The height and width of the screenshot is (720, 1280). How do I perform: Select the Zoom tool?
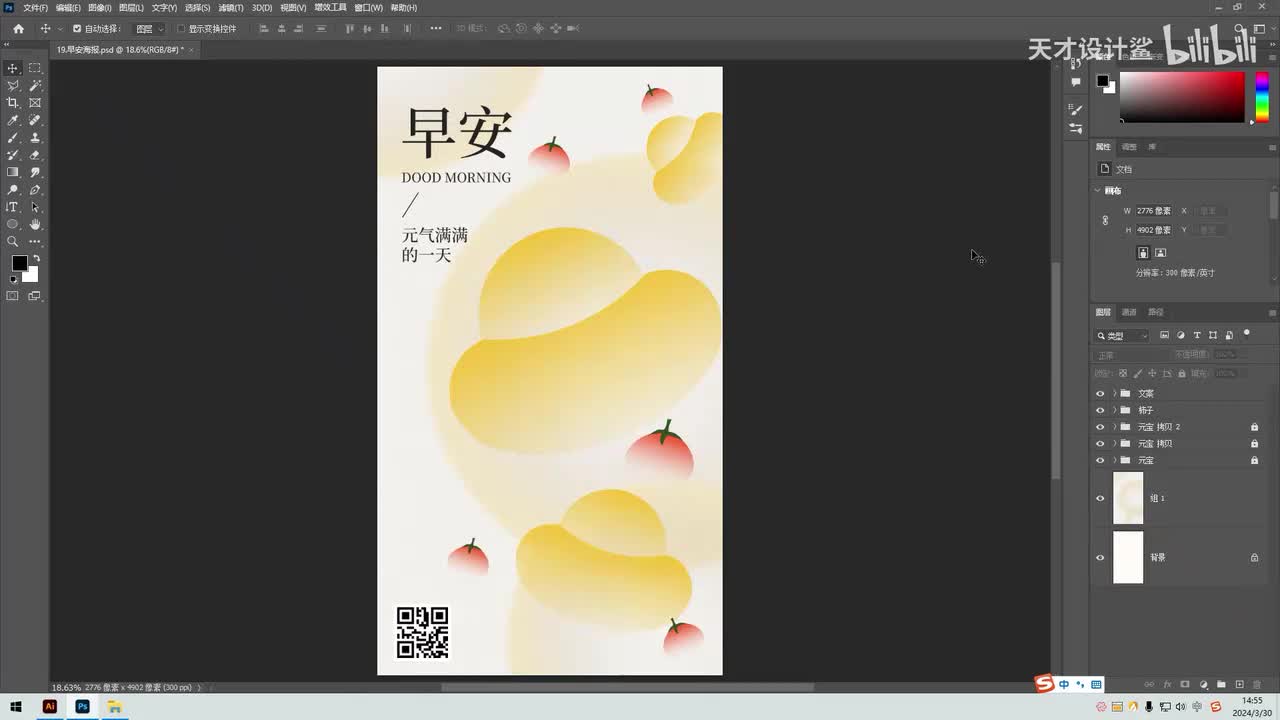(13, 241)
